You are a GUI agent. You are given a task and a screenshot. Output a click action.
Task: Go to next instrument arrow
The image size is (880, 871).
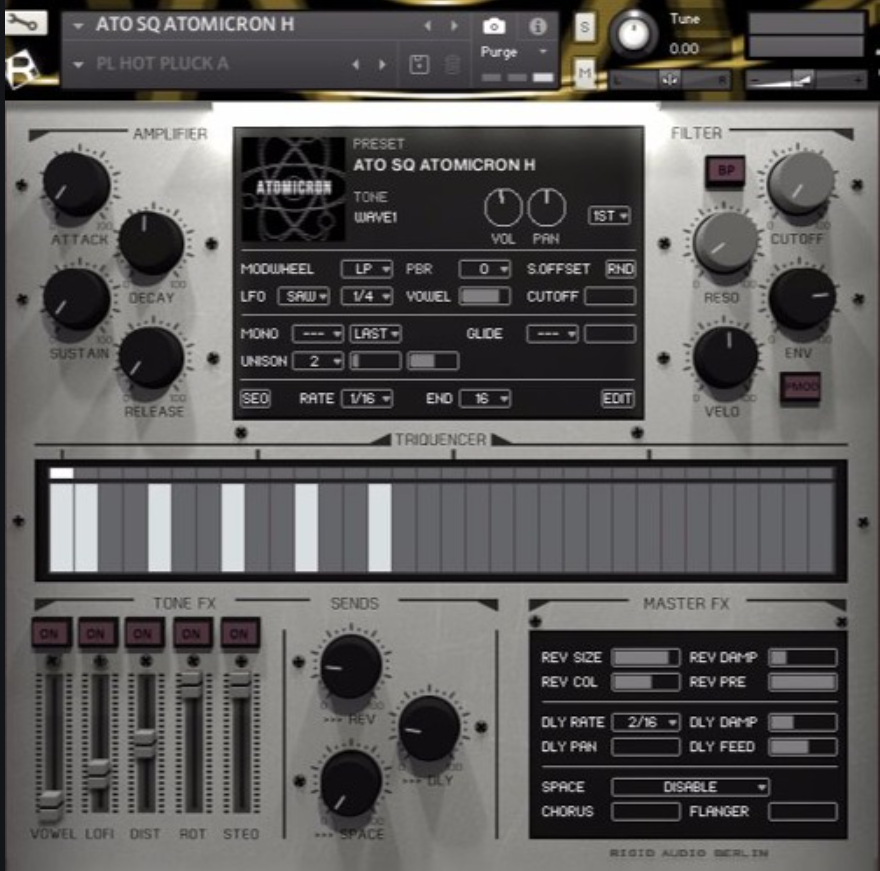coord(453,26)
